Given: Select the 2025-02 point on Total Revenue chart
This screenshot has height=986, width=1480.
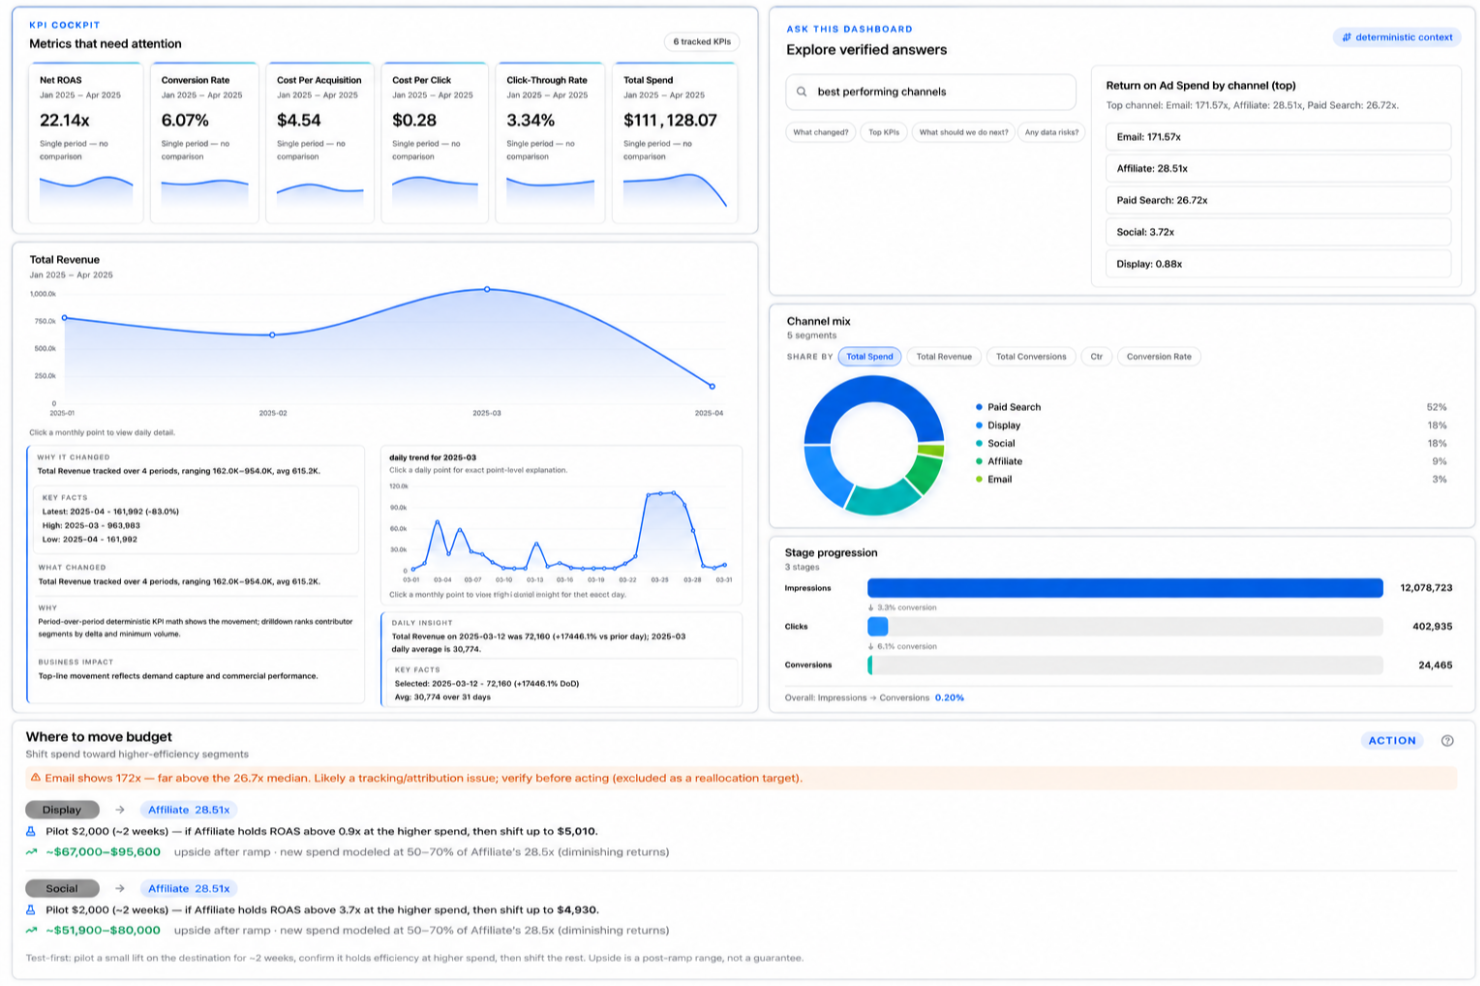Looking at the screenshot, I should point(273,335).
